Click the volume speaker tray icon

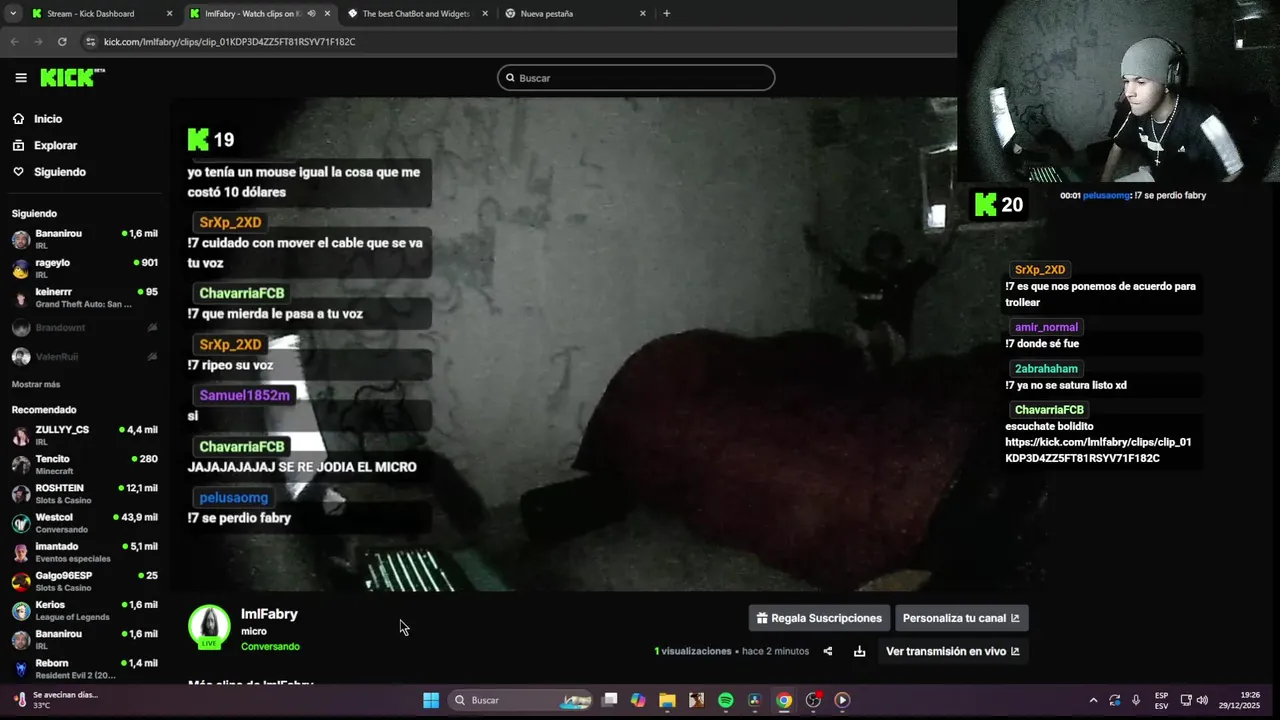pos(1202,700)
